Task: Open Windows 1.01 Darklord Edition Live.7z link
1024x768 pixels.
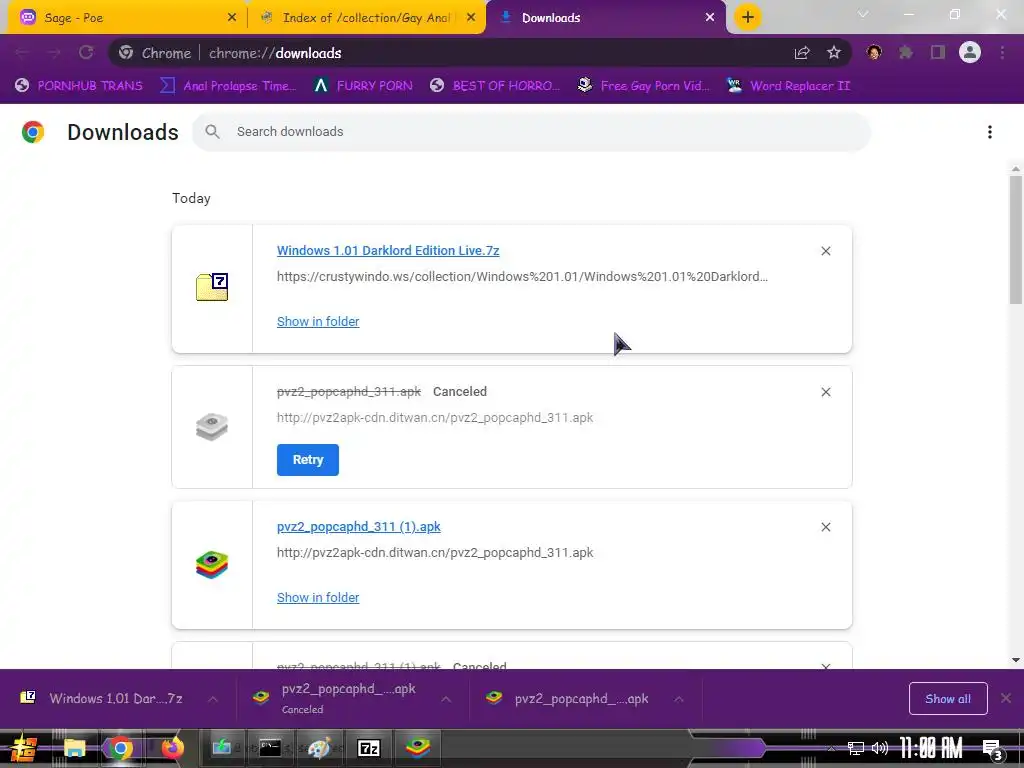Action: click(x=388, y=251)
